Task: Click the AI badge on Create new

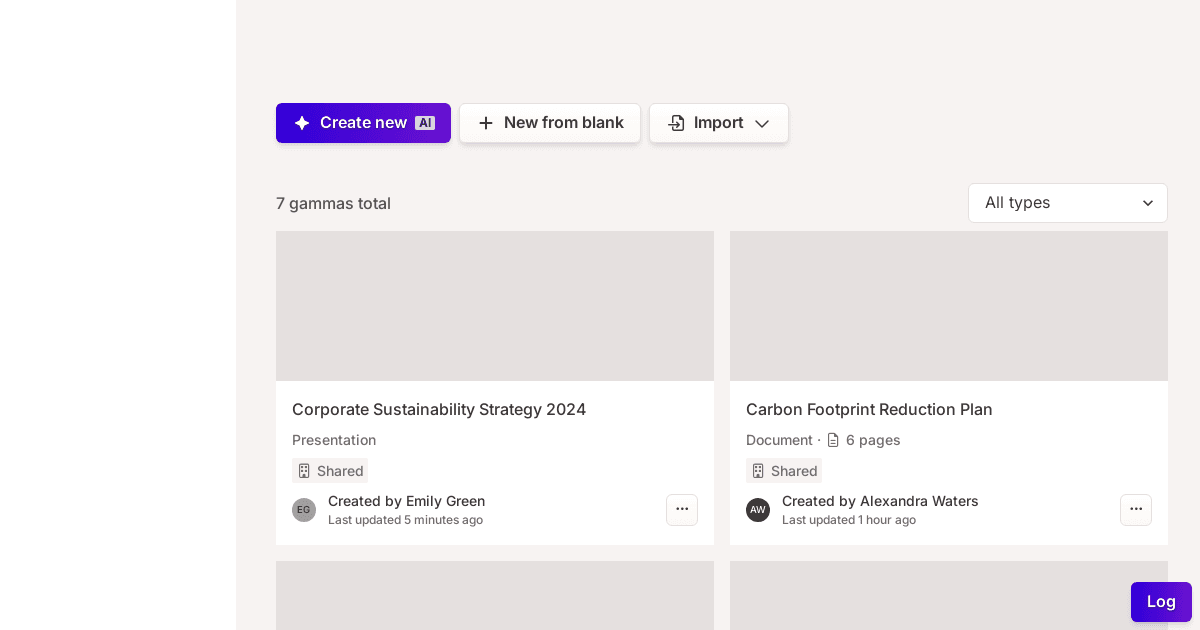Action: 425,123
